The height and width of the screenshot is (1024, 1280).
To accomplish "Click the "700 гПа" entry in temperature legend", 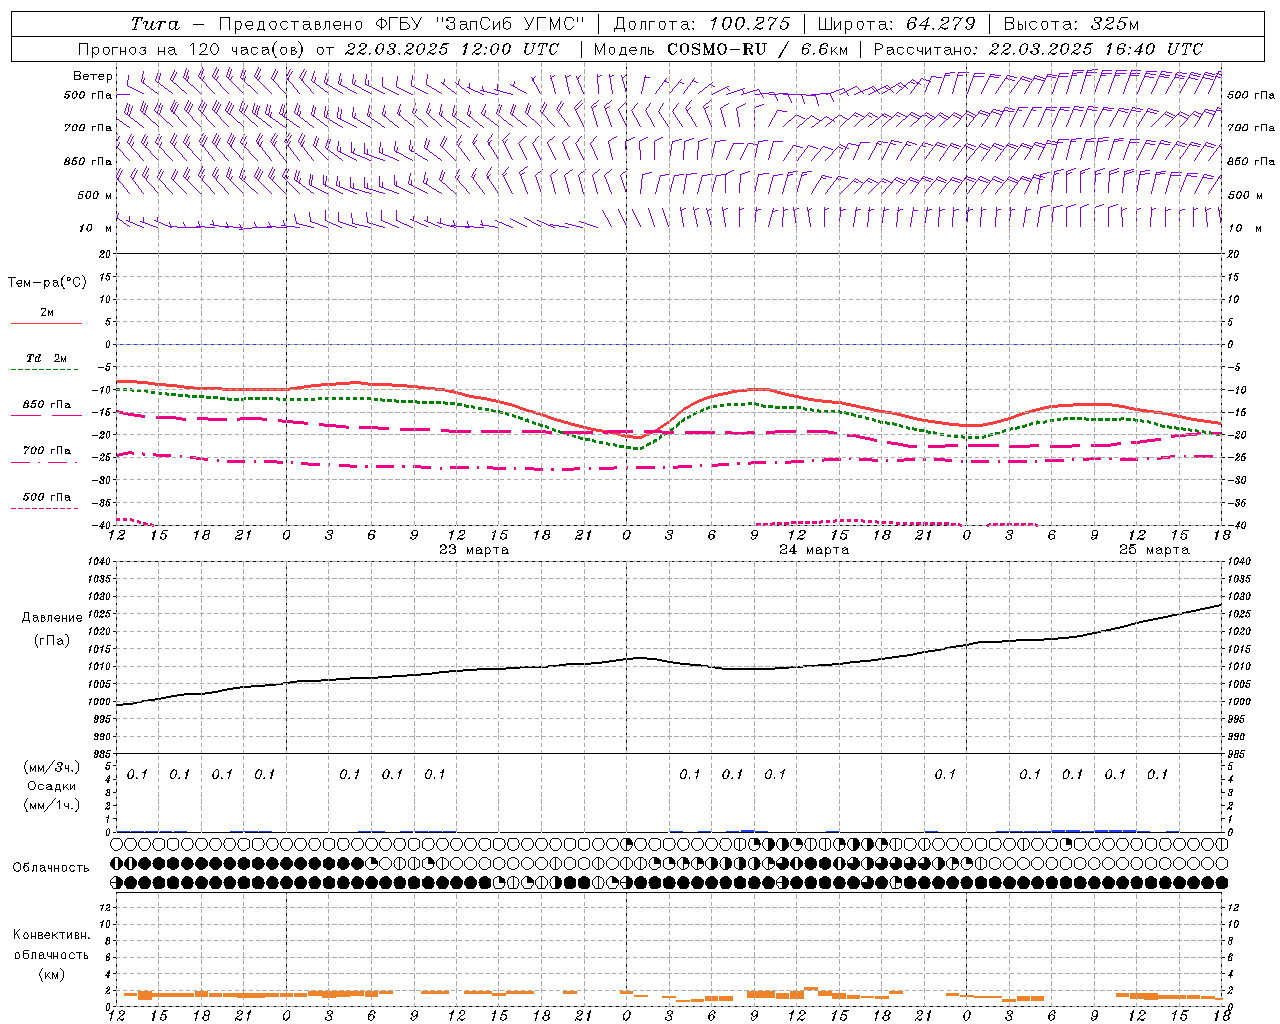I will (x=47, y=450).
